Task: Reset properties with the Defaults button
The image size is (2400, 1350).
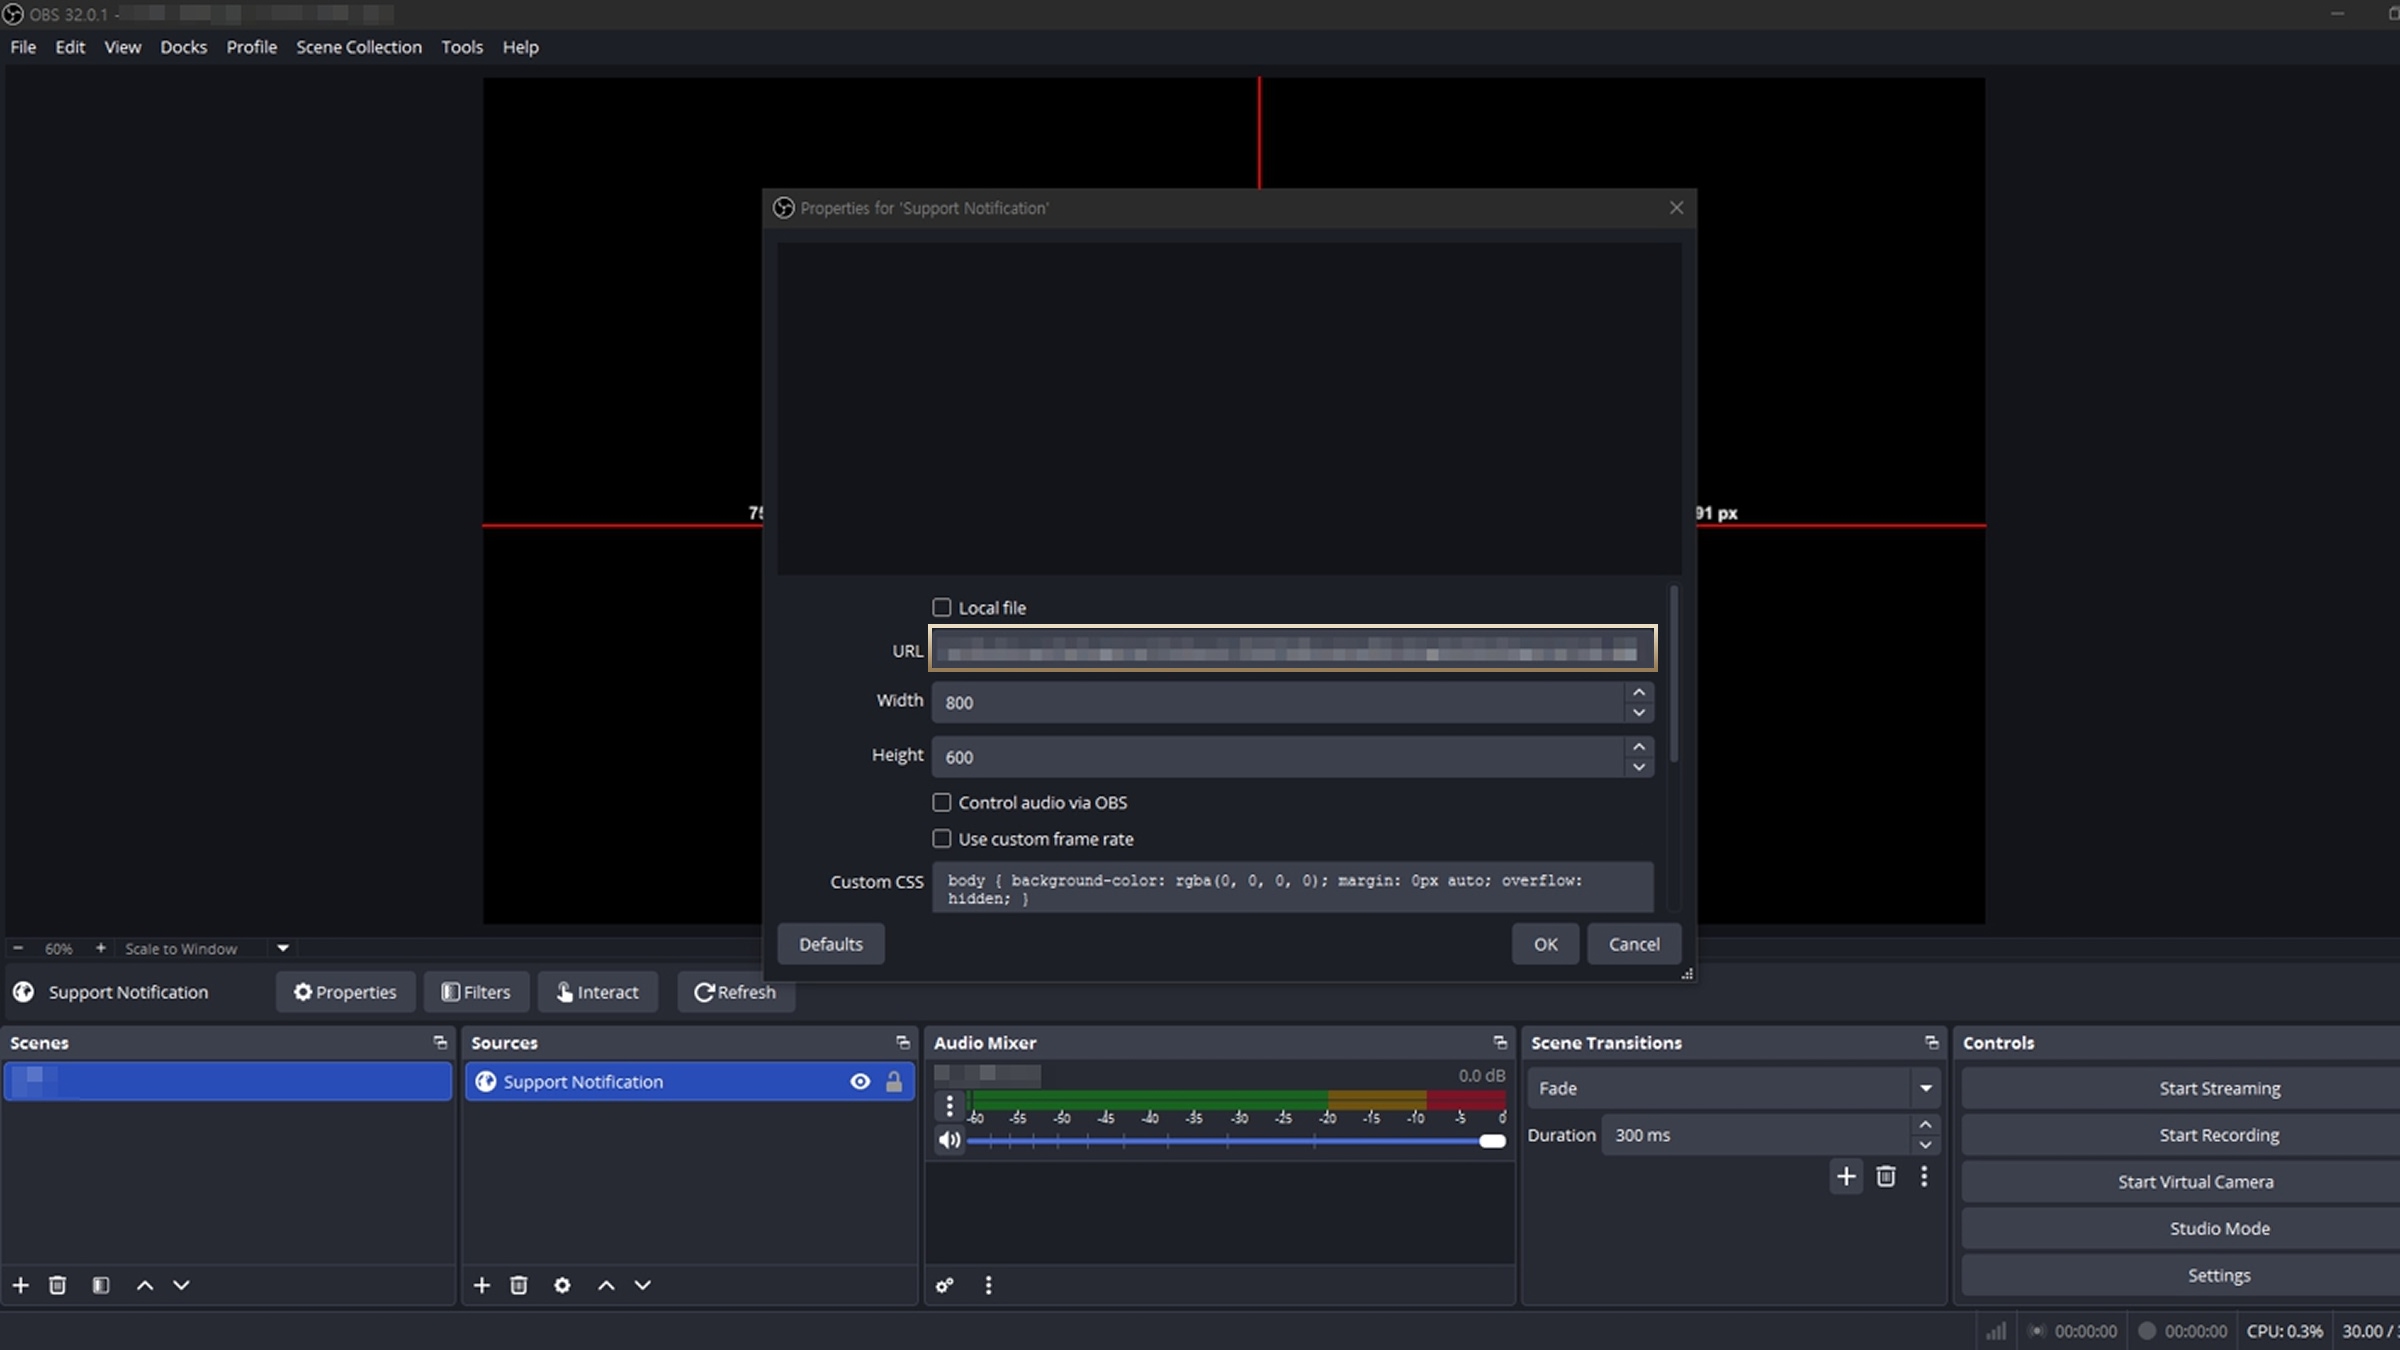Action: tap(831, 944)
